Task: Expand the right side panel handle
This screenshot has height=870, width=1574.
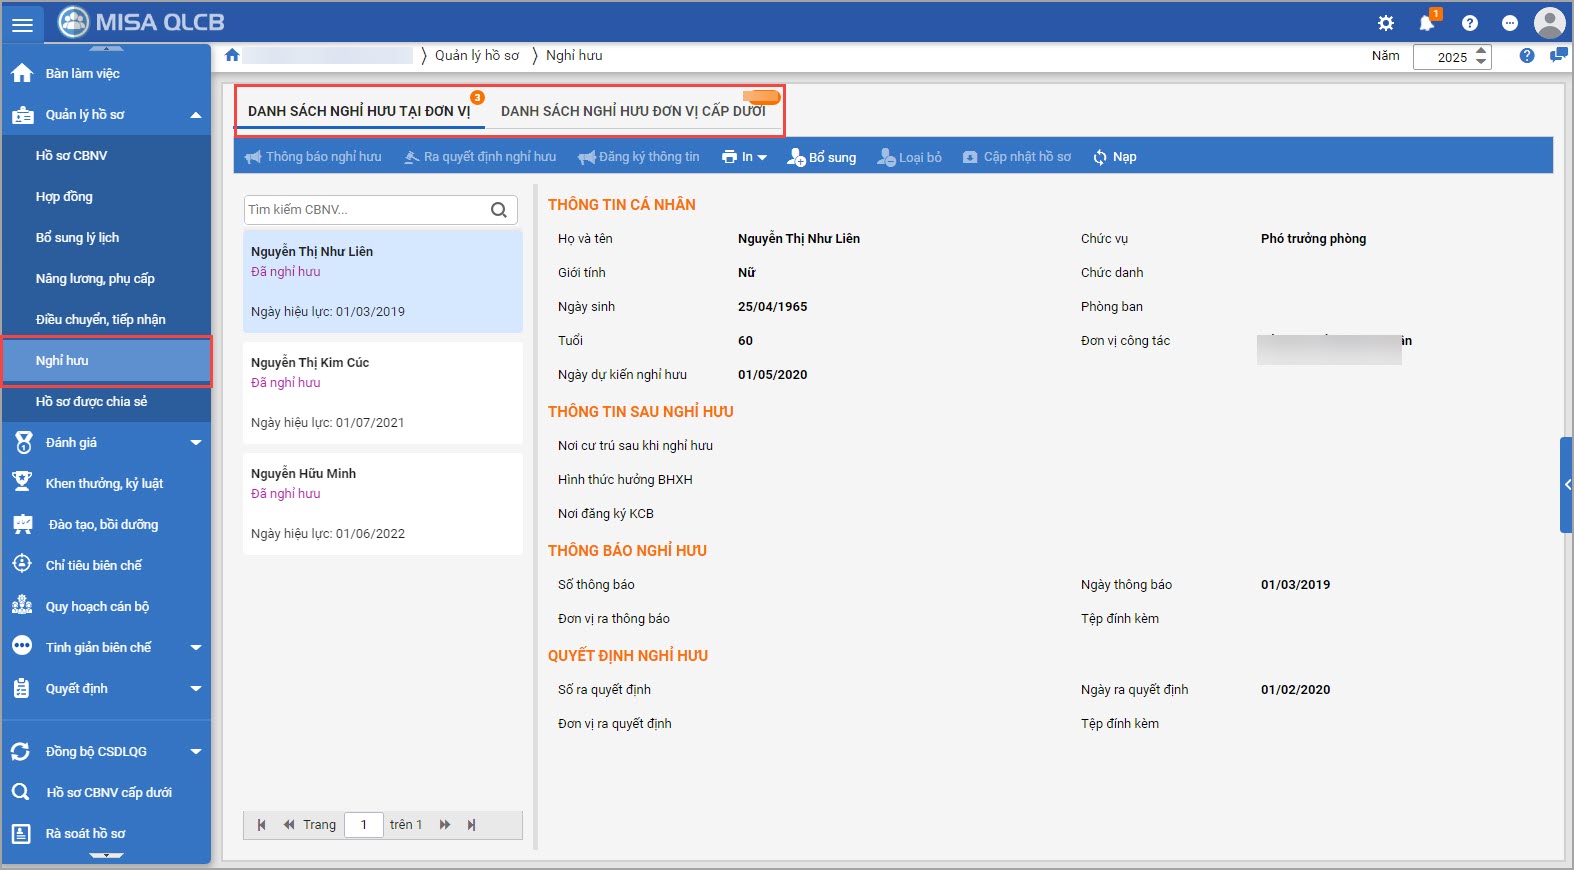Action: (x=1567, y=484)
